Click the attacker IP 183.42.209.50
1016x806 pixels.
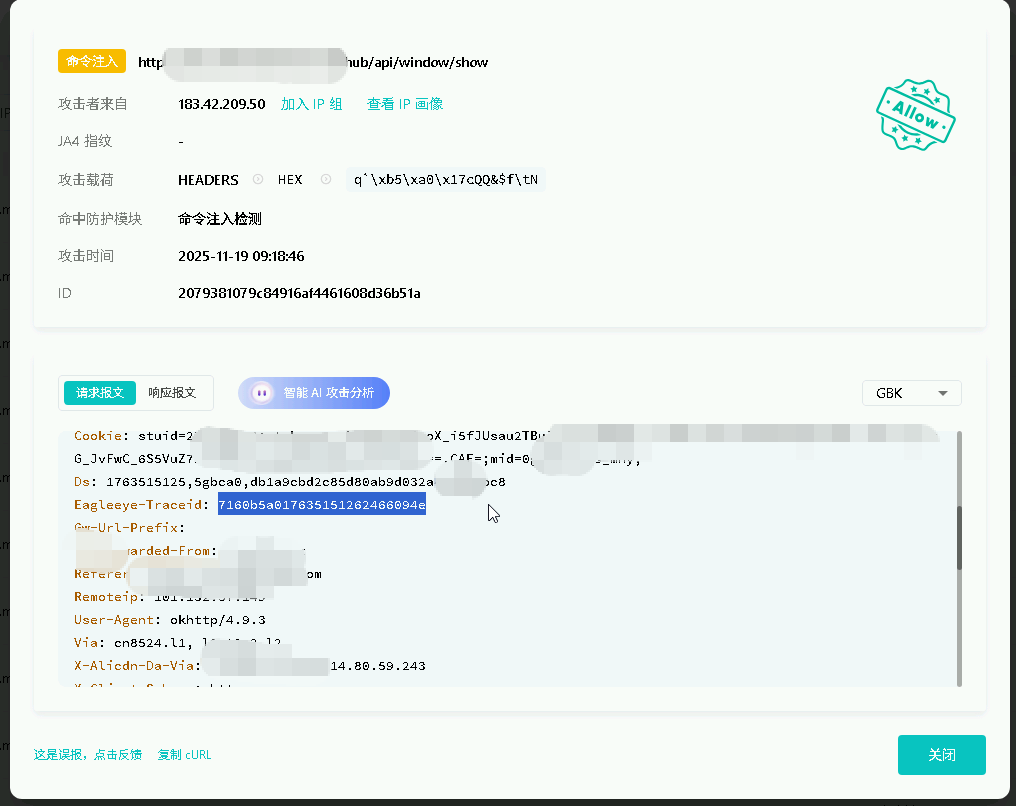click(x=221, y=104)
